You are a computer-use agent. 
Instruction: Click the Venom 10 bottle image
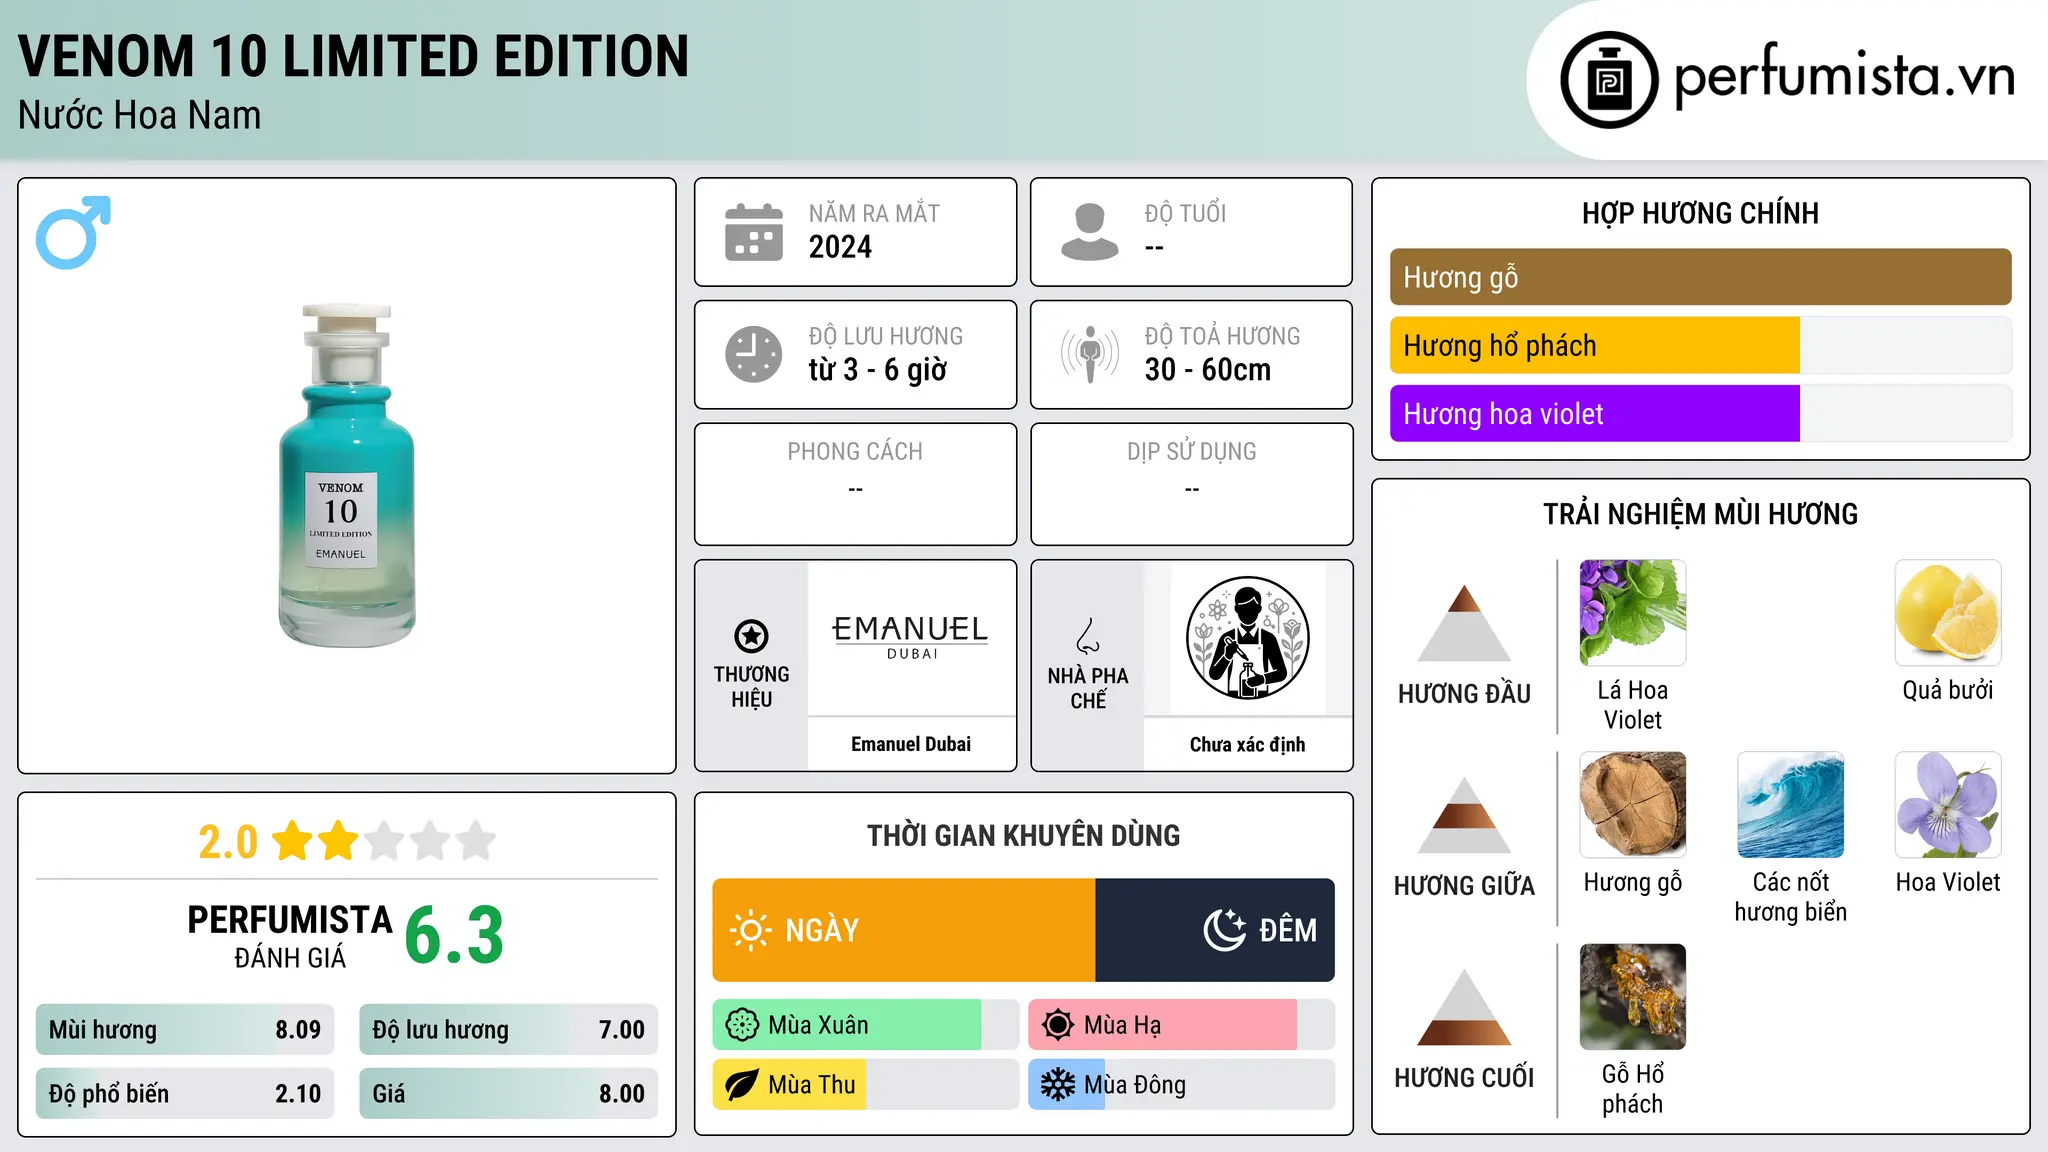click(x=346, y=476)
